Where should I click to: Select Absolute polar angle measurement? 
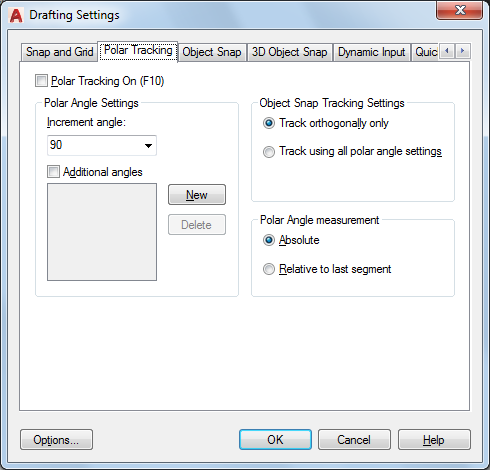tap(269, 240)
